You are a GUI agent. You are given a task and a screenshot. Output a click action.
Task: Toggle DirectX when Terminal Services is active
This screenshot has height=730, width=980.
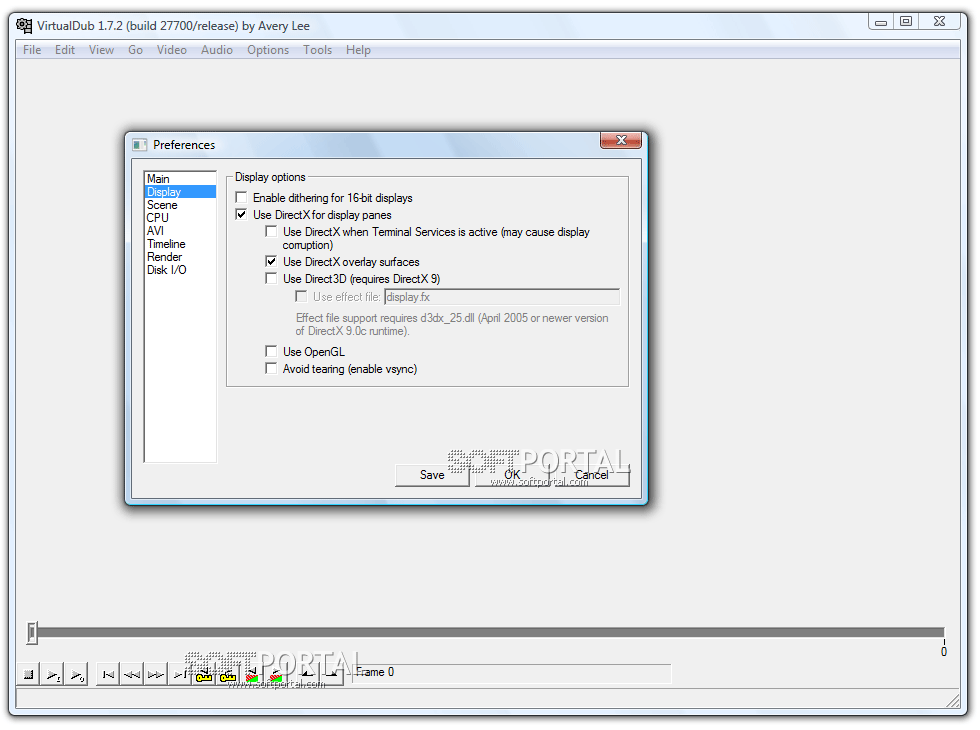tap(271, 231)
